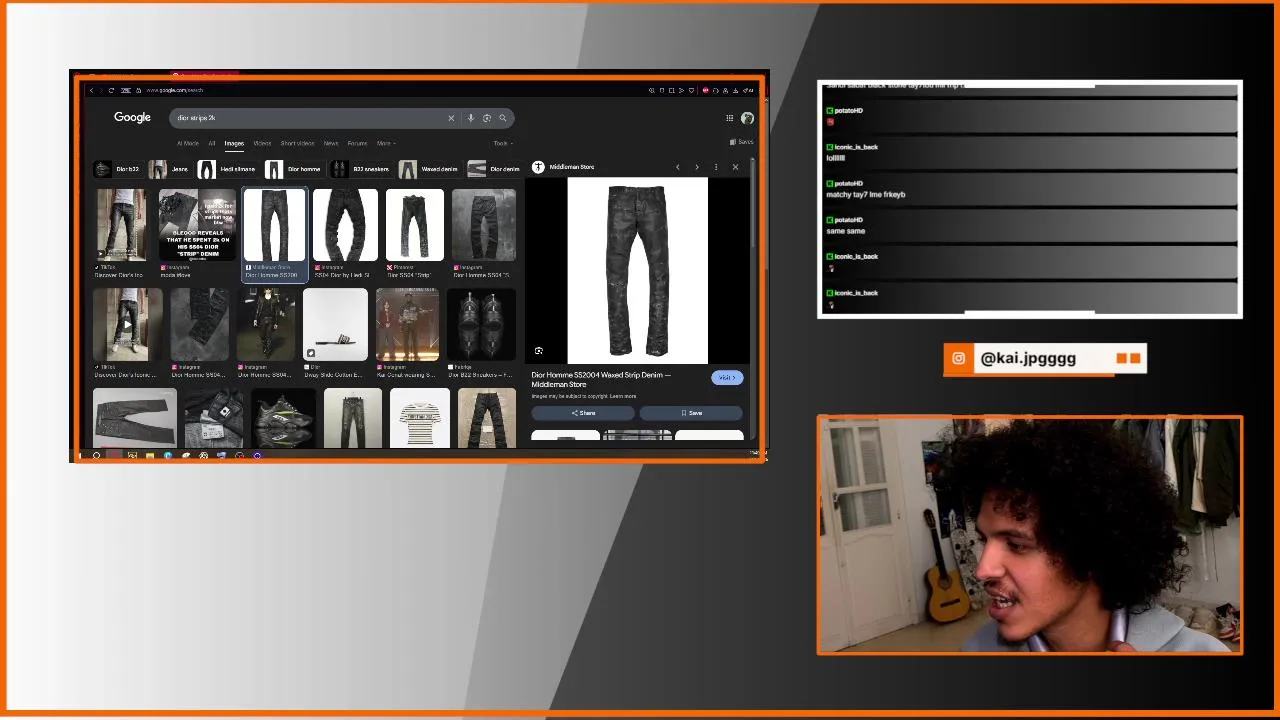Expand the More search tabs dropdown
This screenshot has width=1280, height=720.
385,143
